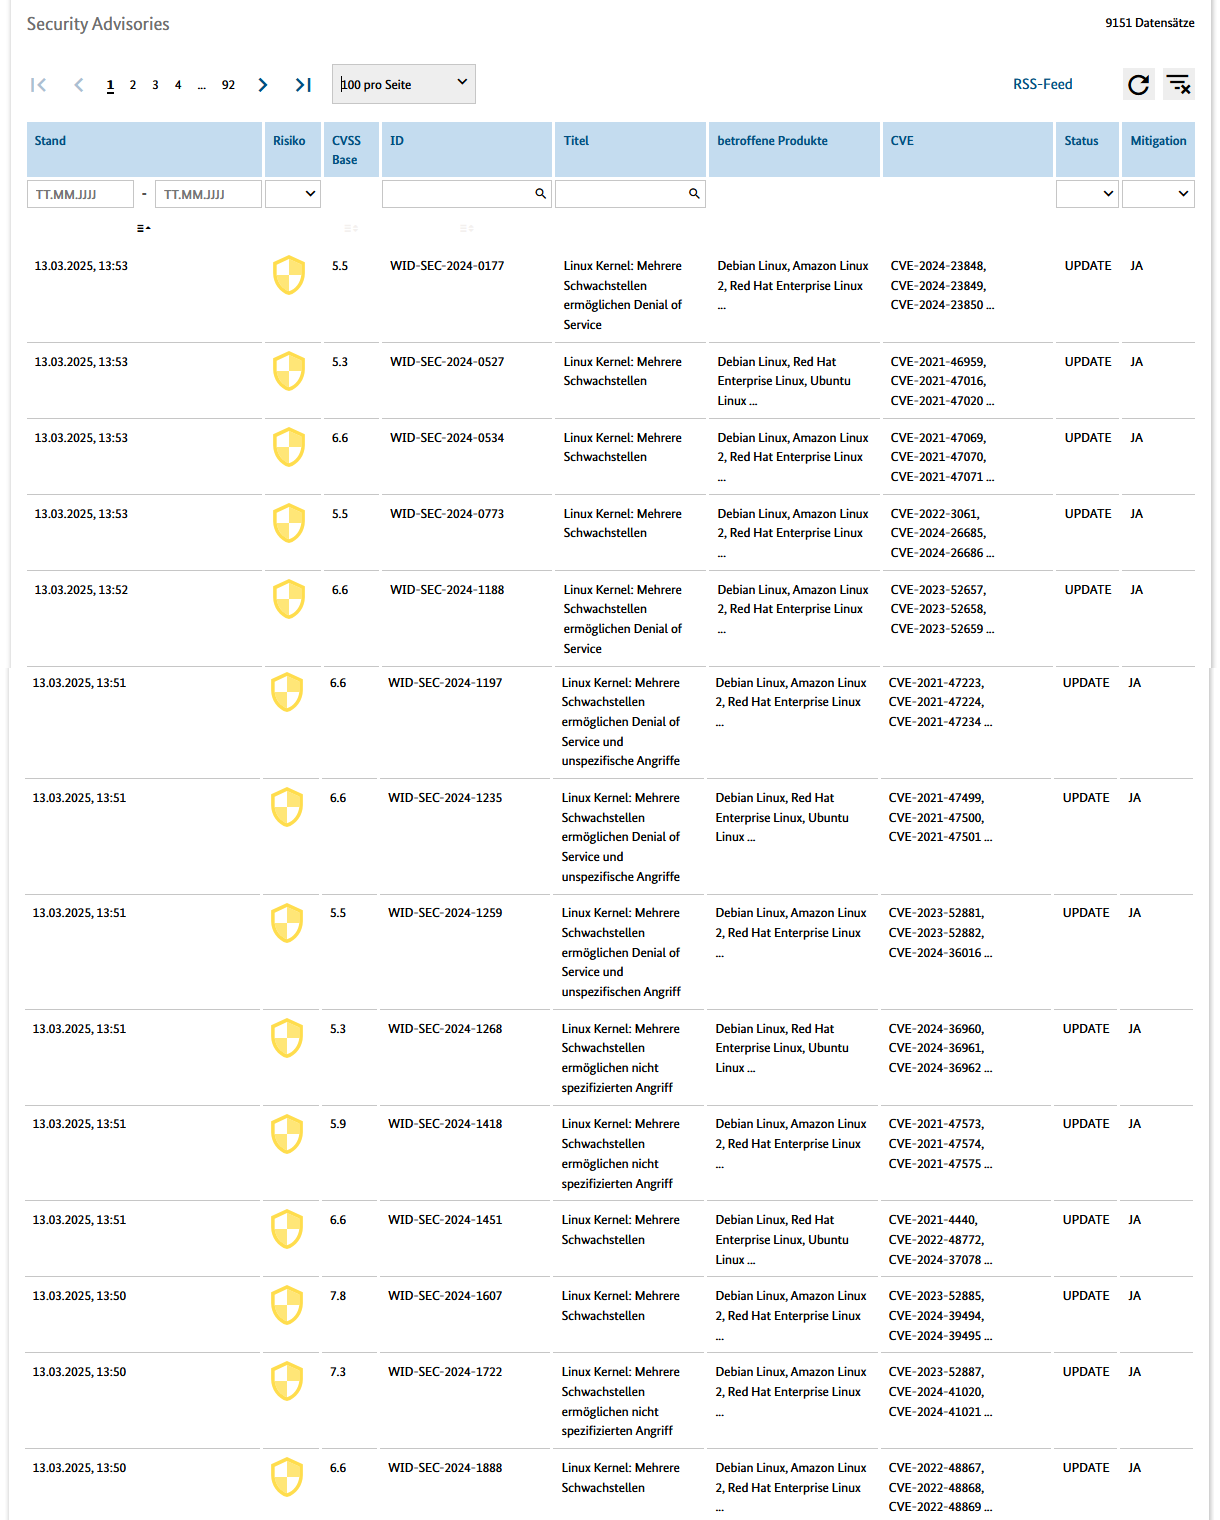Open the RSS-Feed link

[1043, 84]
